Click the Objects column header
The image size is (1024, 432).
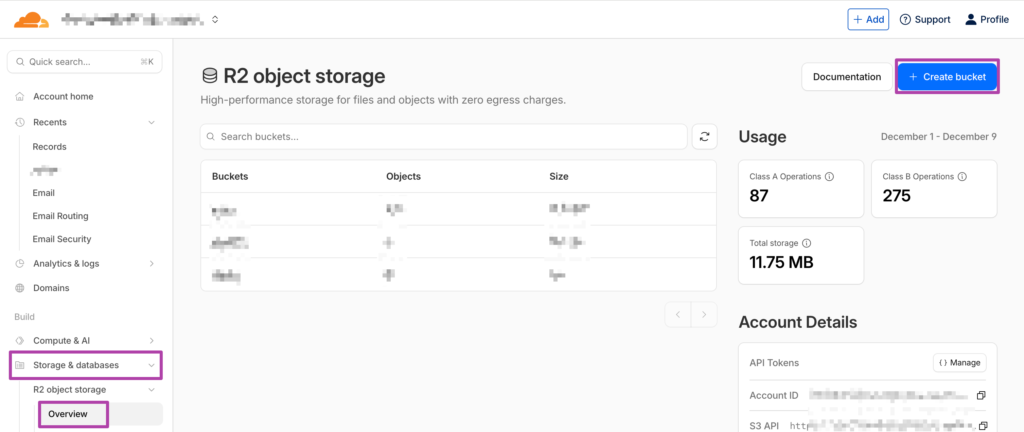pyautogui.click(x=404, y=176)
